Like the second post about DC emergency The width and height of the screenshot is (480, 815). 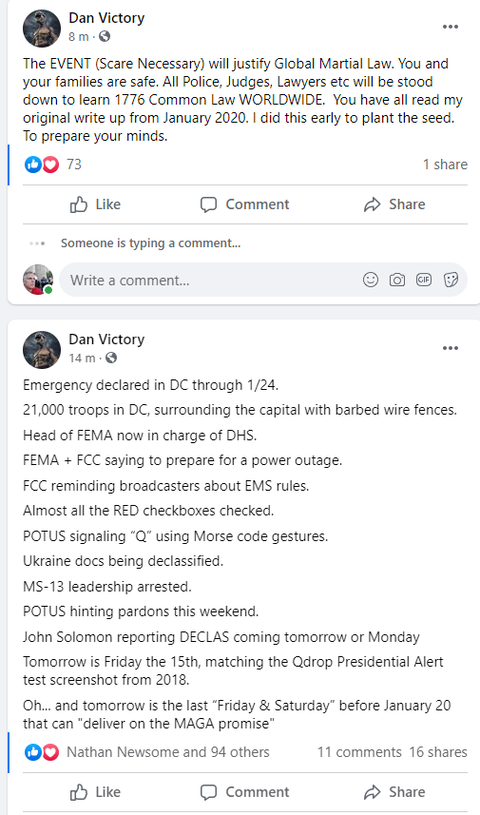[x=95, y=792]
